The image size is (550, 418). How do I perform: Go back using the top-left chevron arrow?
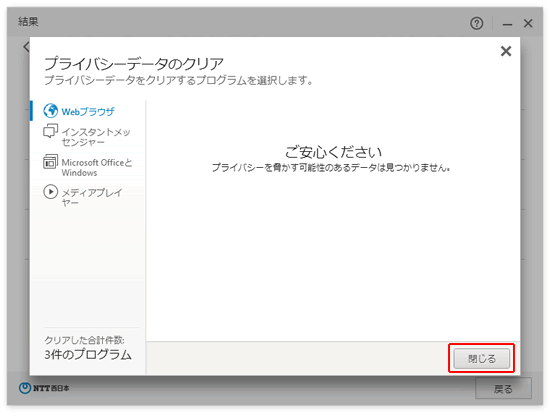[26, 47]
